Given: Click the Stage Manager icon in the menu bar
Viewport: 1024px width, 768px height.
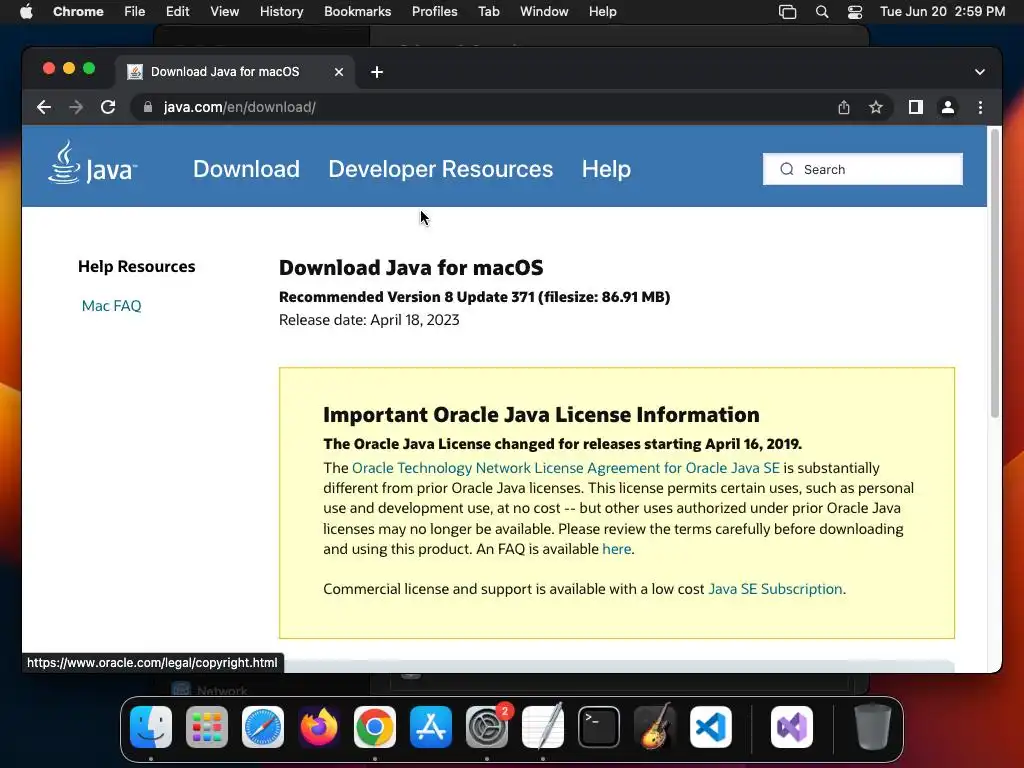Looking at the screenshot, I should tap(788, 12).
